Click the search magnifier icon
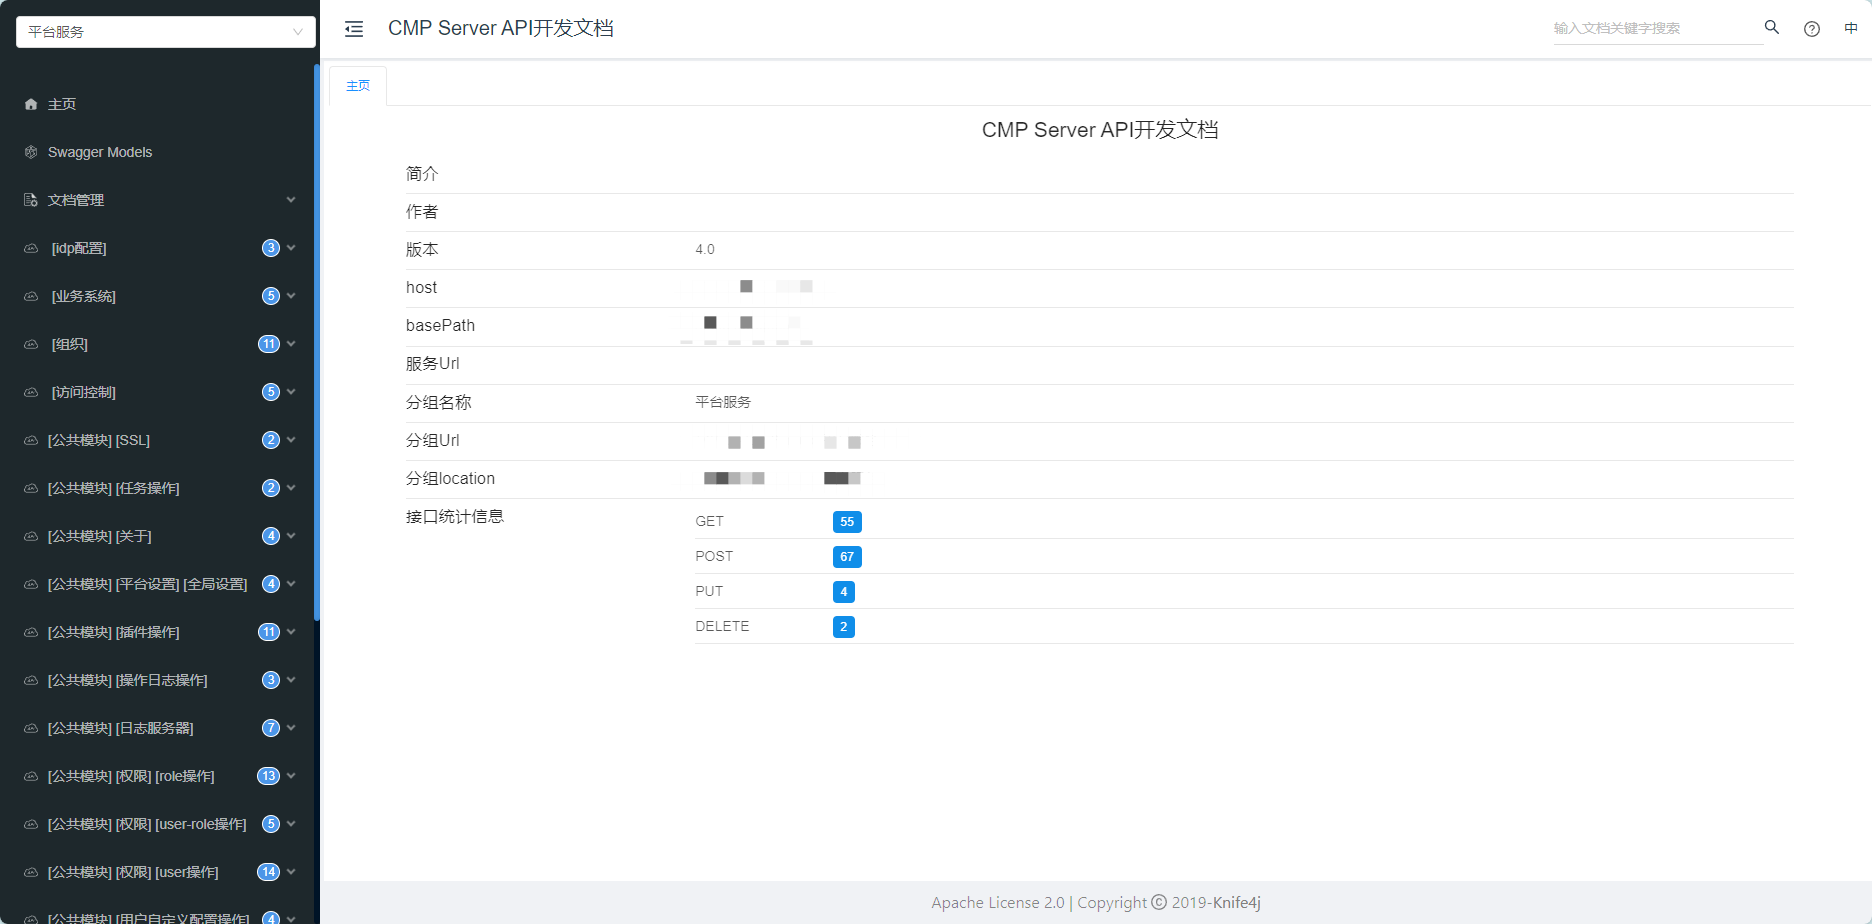This screenshot has height=924, width=1872. 1771,28
